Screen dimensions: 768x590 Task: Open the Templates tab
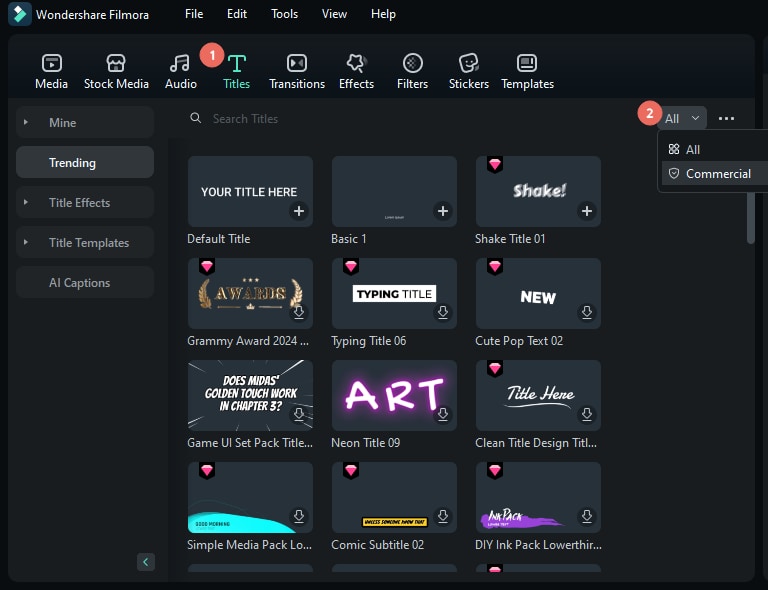pos(527,71)
